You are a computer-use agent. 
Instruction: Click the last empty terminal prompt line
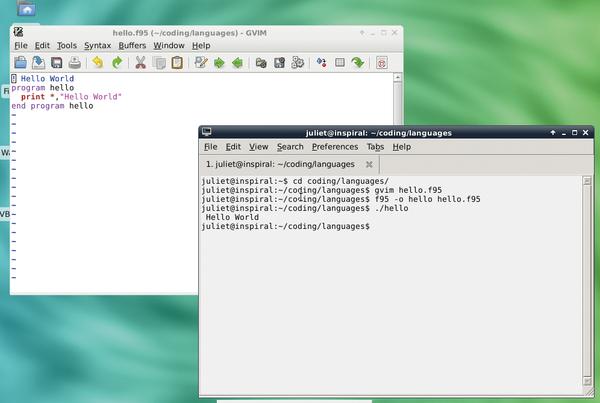pos(285,226)
